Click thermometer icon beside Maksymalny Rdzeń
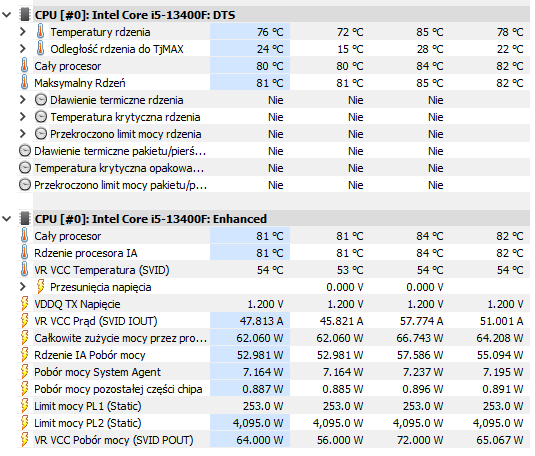Image resolution: width=535 pixels, height=456 pixels. point(24,82)
